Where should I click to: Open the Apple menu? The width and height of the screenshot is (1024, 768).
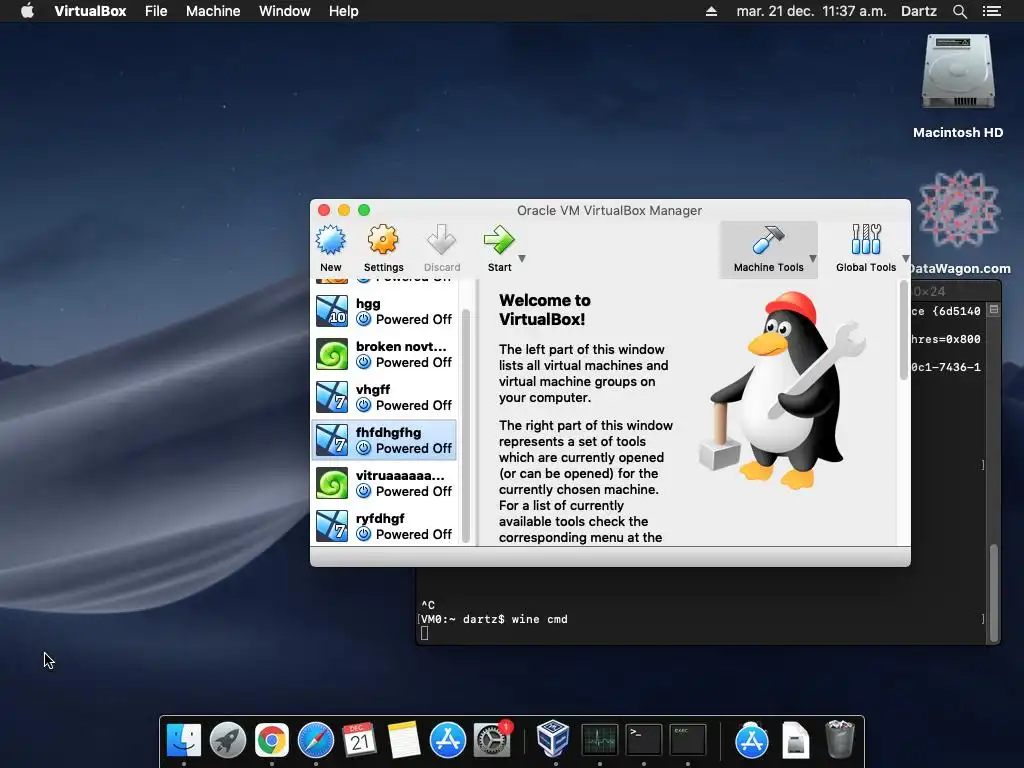tap(27, 11)
